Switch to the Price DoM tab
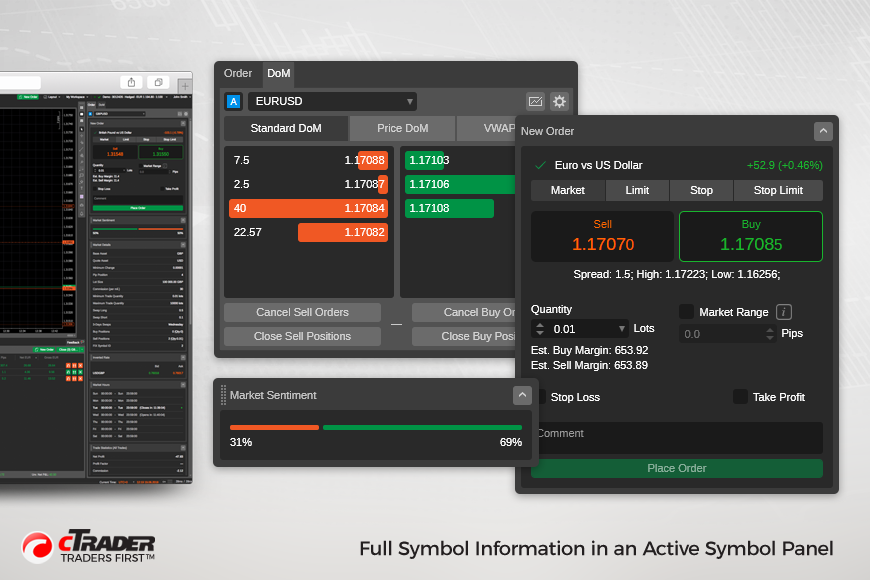The height and width of the screenshot is (580, 870). [402, 128]
